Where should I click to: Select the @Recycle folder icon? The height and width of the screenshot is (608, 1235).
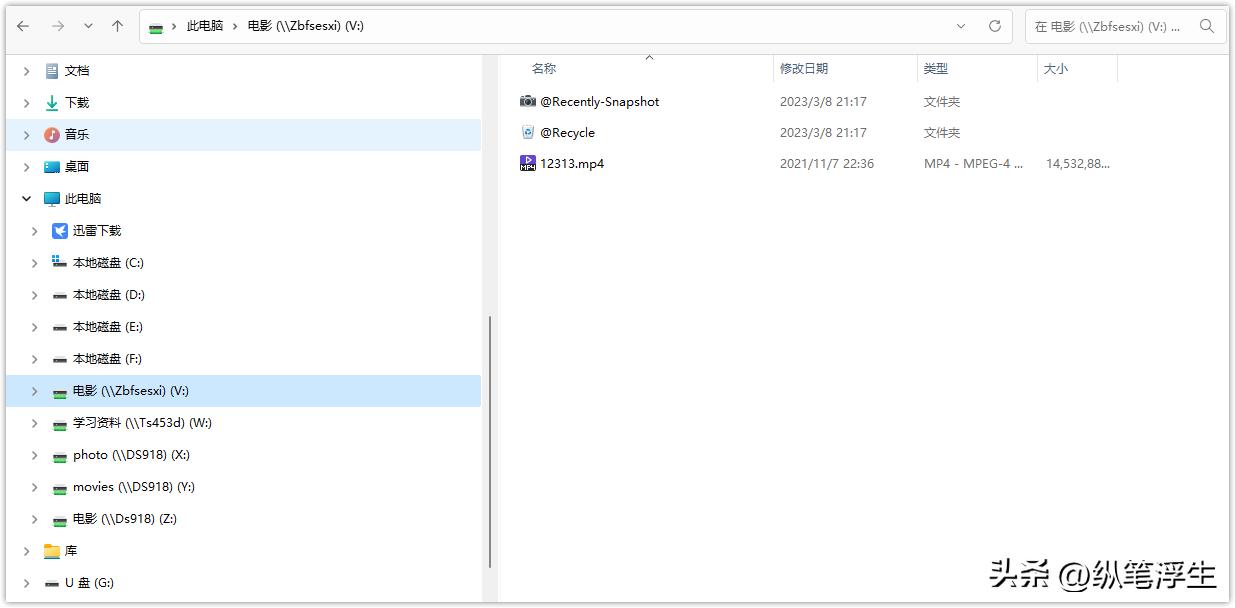tap(528, 132)
